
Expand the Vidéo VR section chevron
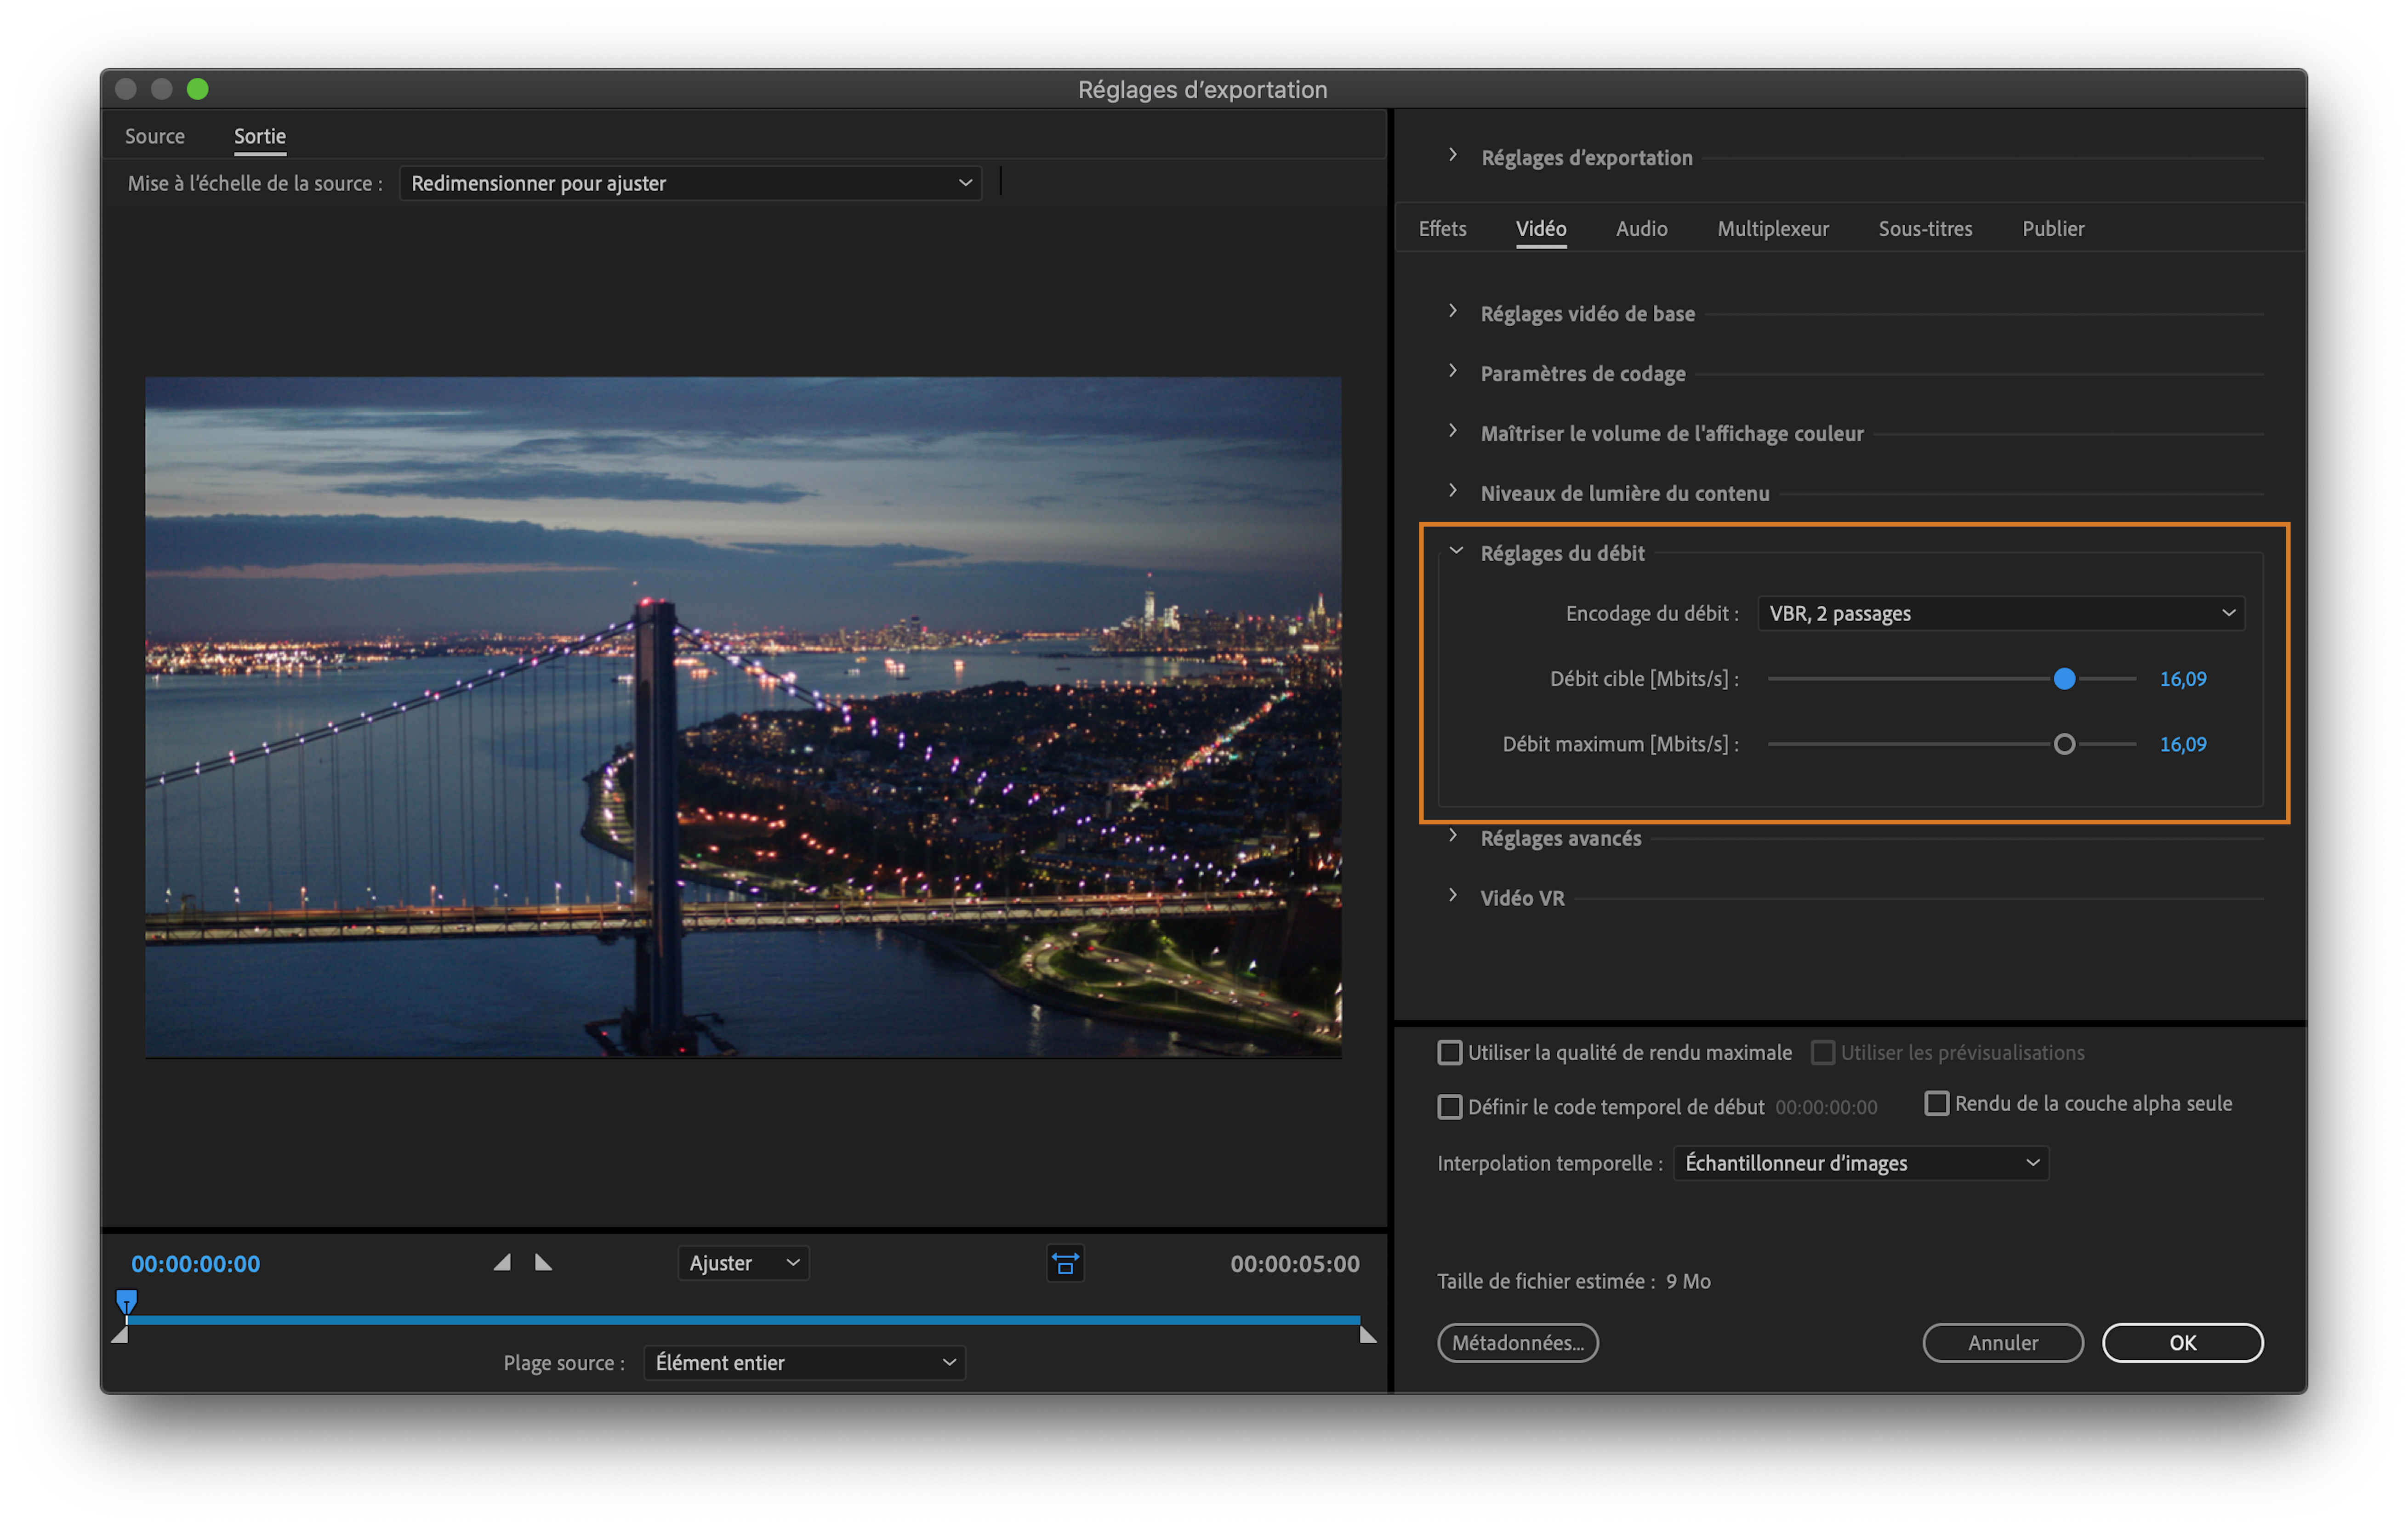1453,896
